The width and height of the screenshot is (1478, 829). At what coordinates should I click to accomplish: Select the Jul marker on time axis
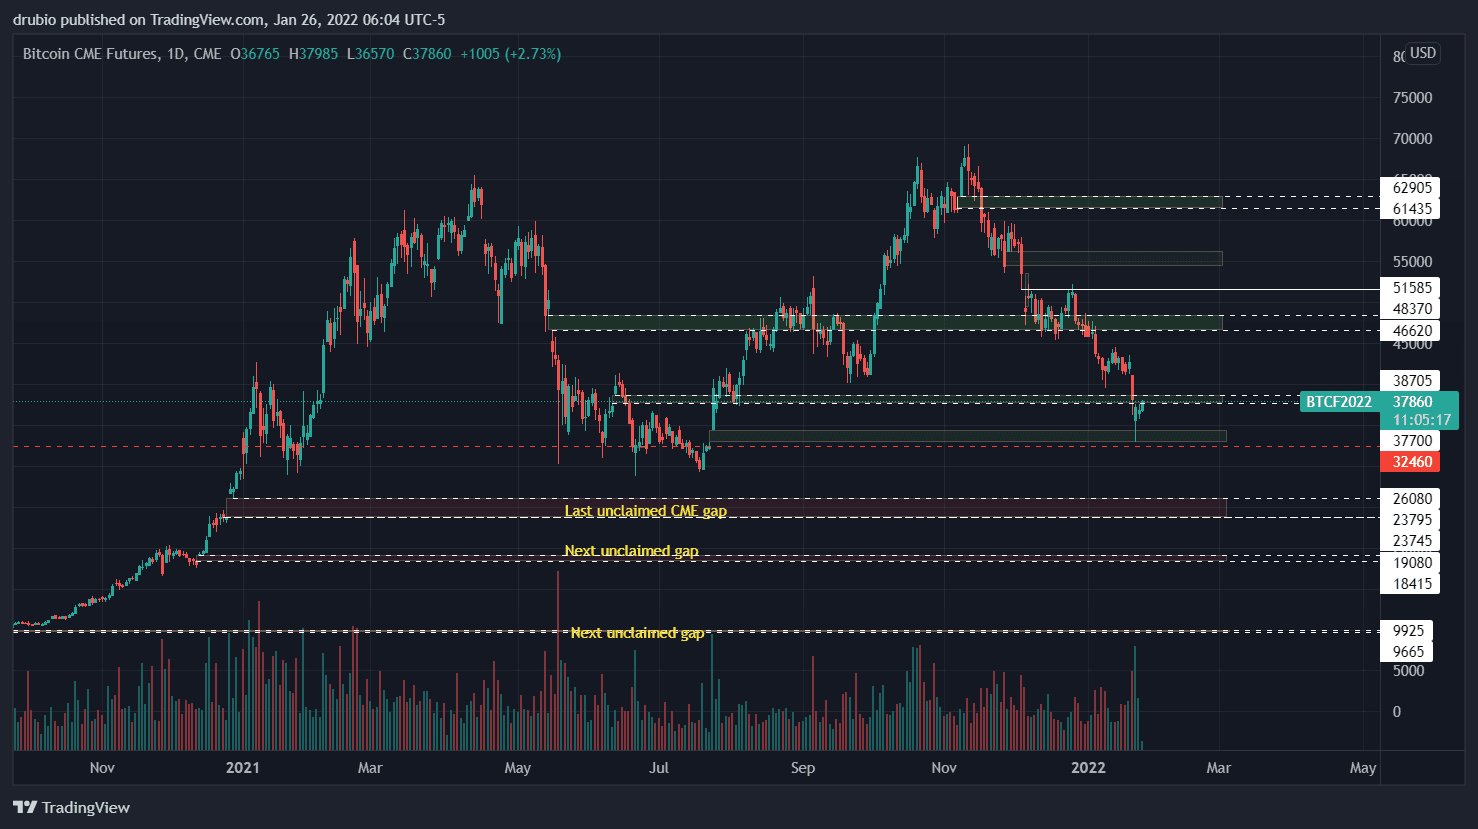point(658,768)
